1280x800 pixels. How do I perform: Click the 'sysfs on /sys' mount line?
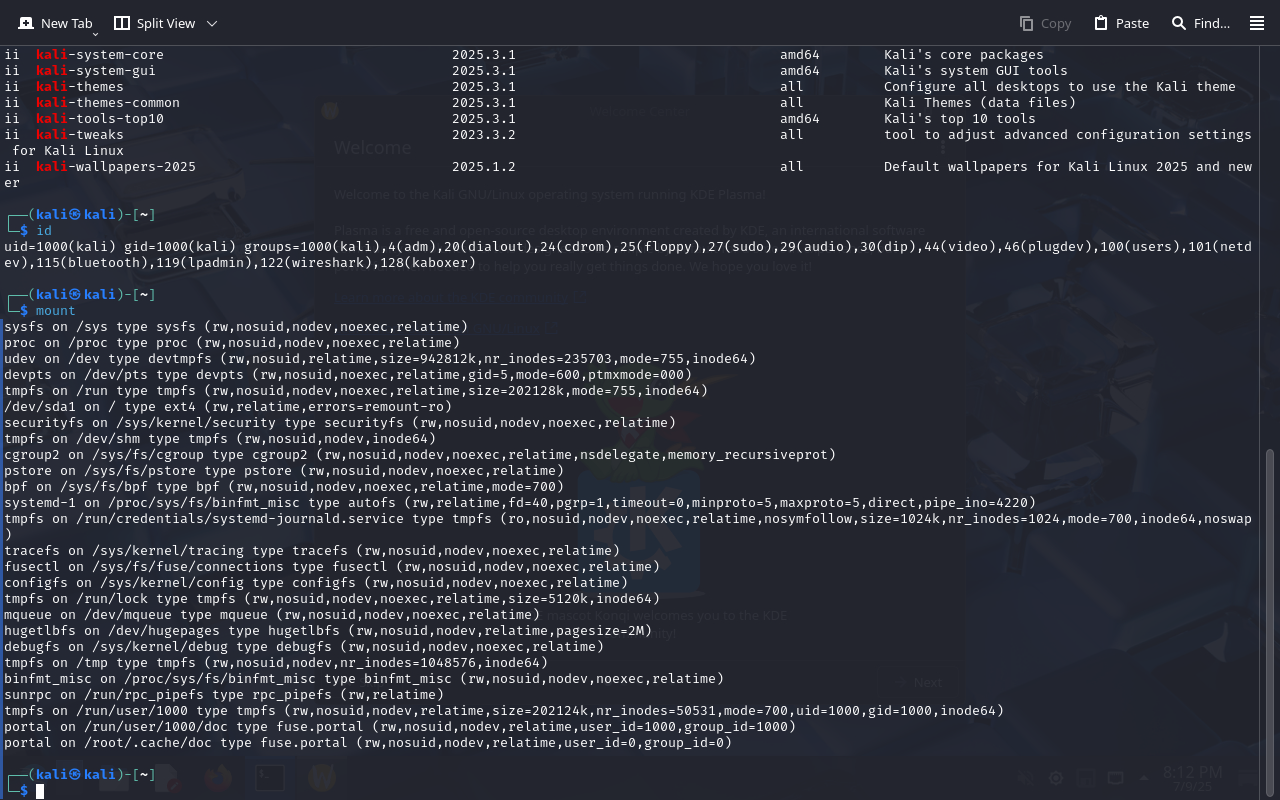(x=236, y=327)
